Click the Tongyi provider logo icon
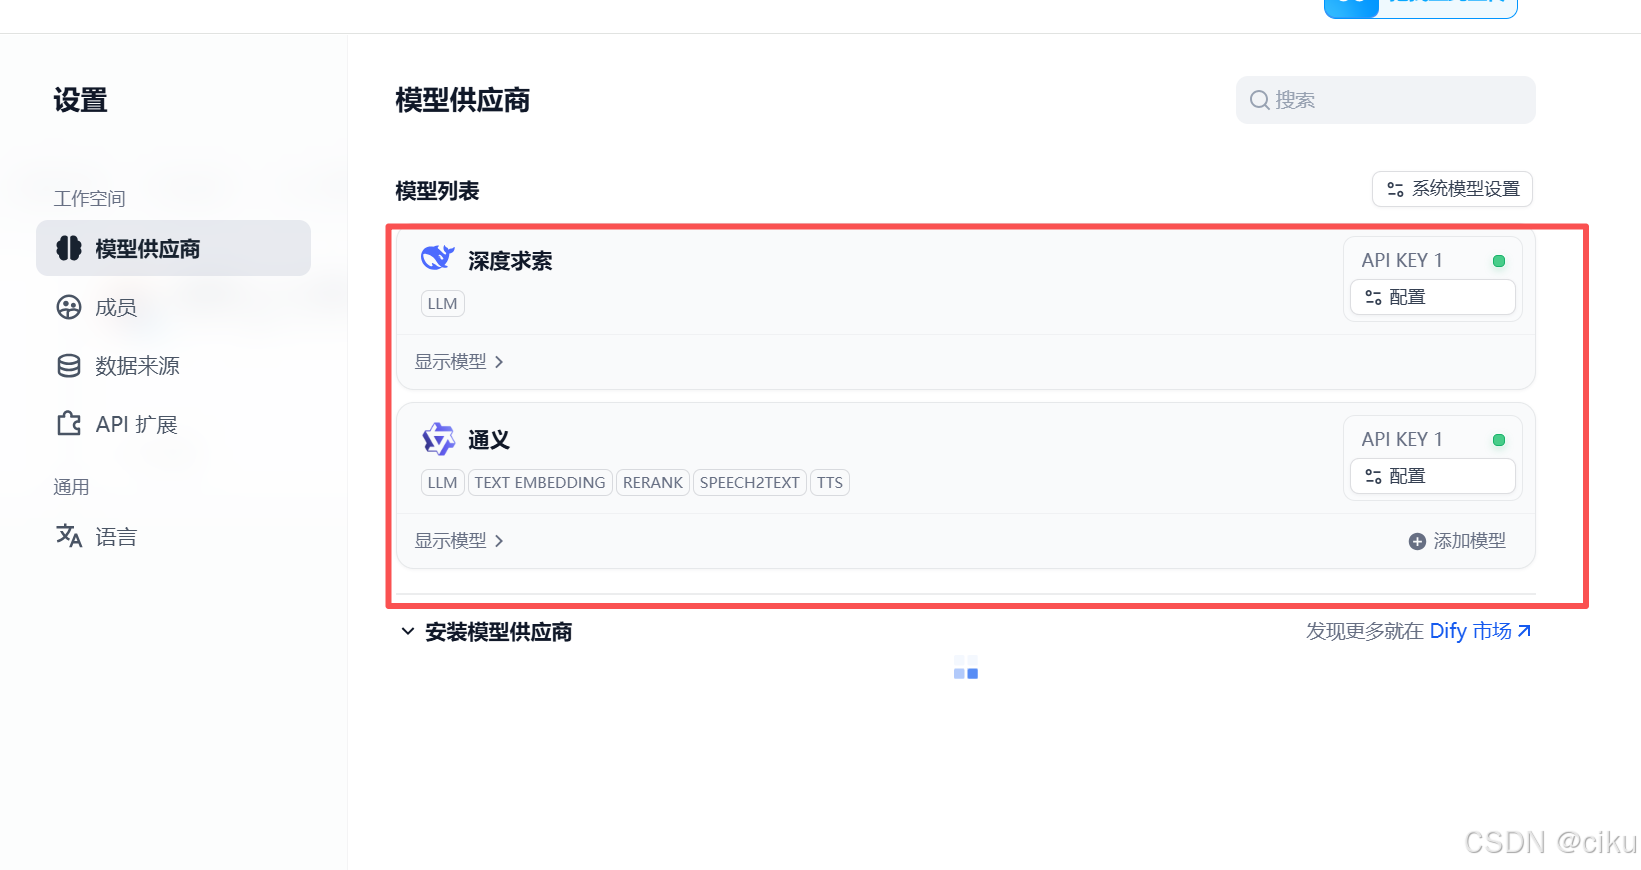Image resolution: width=1641 pixels, height=870 pixels. (437, 438)
